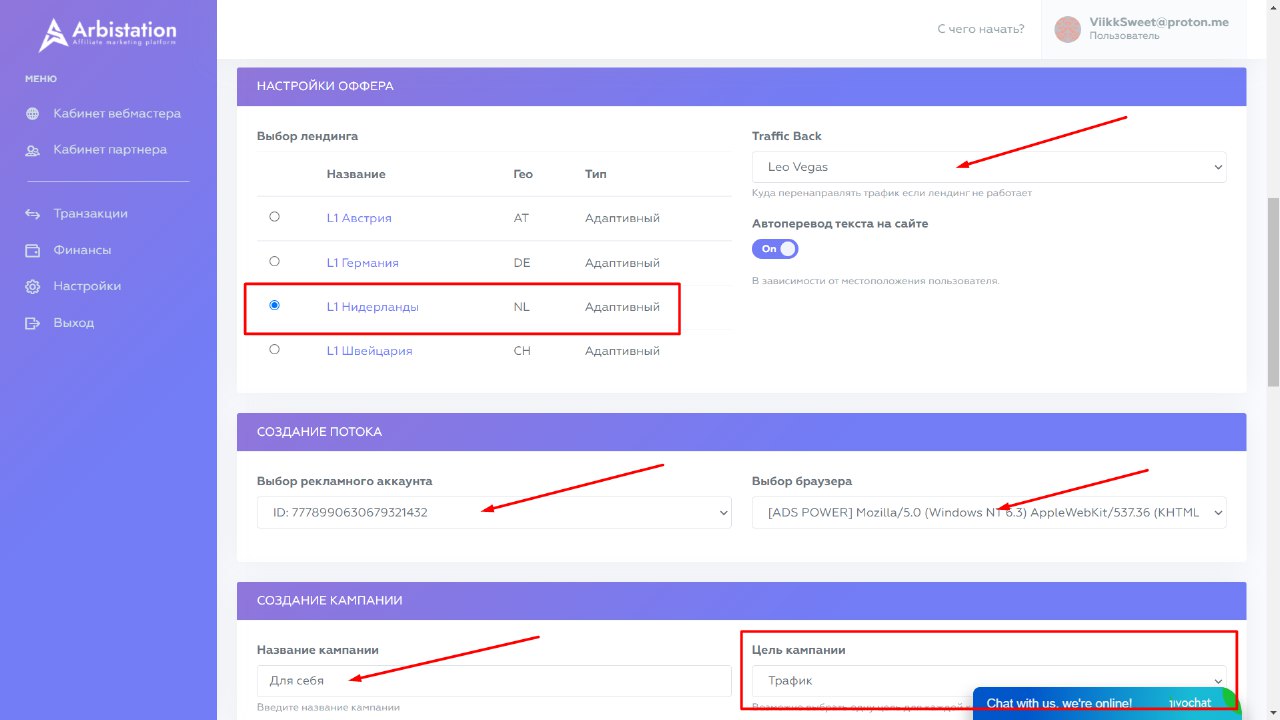Select the L1 Швейцария landing radio button

(275, 350)
